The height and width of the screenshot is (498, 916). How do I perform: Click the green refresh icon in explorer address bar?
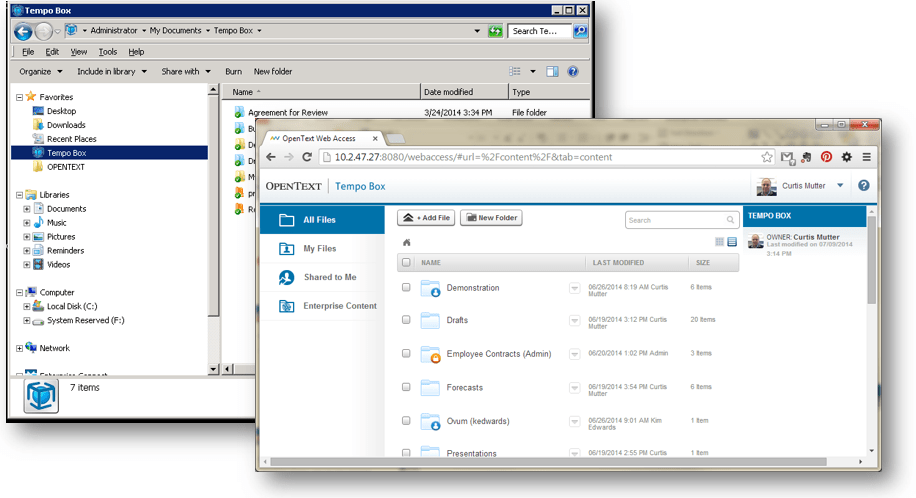coord(495,31)
